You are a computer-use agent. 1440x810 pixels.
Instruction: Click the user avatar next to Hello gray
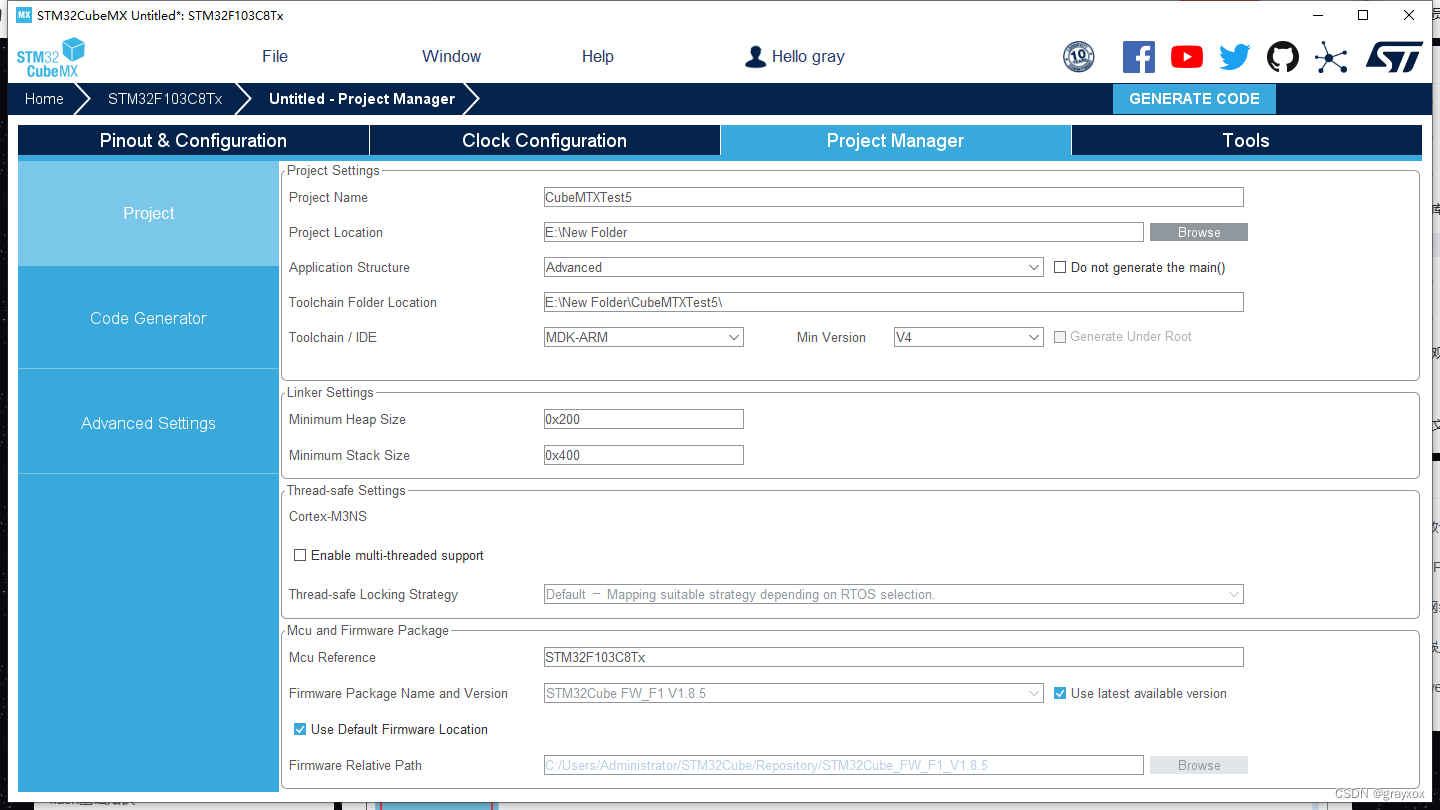tap(756, 57)
